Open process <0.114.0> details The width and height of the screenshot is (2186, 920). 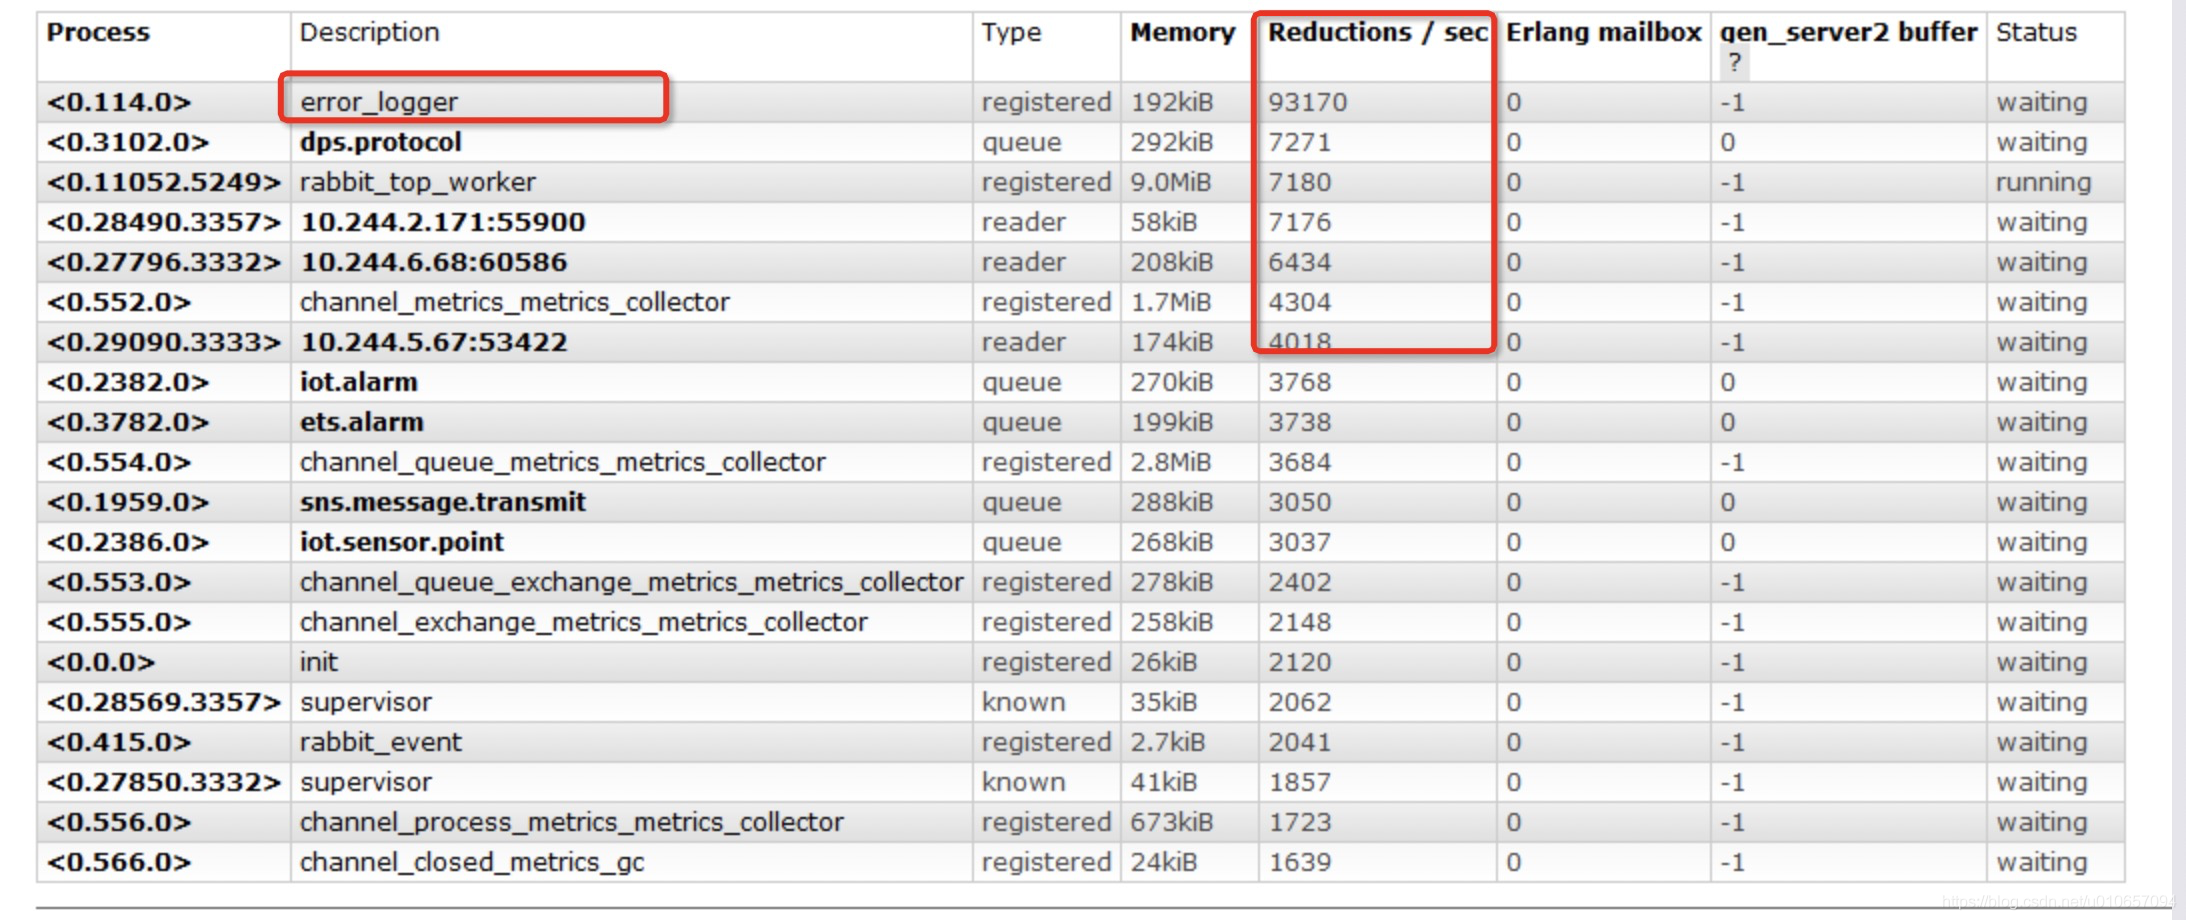click(119, 102)
